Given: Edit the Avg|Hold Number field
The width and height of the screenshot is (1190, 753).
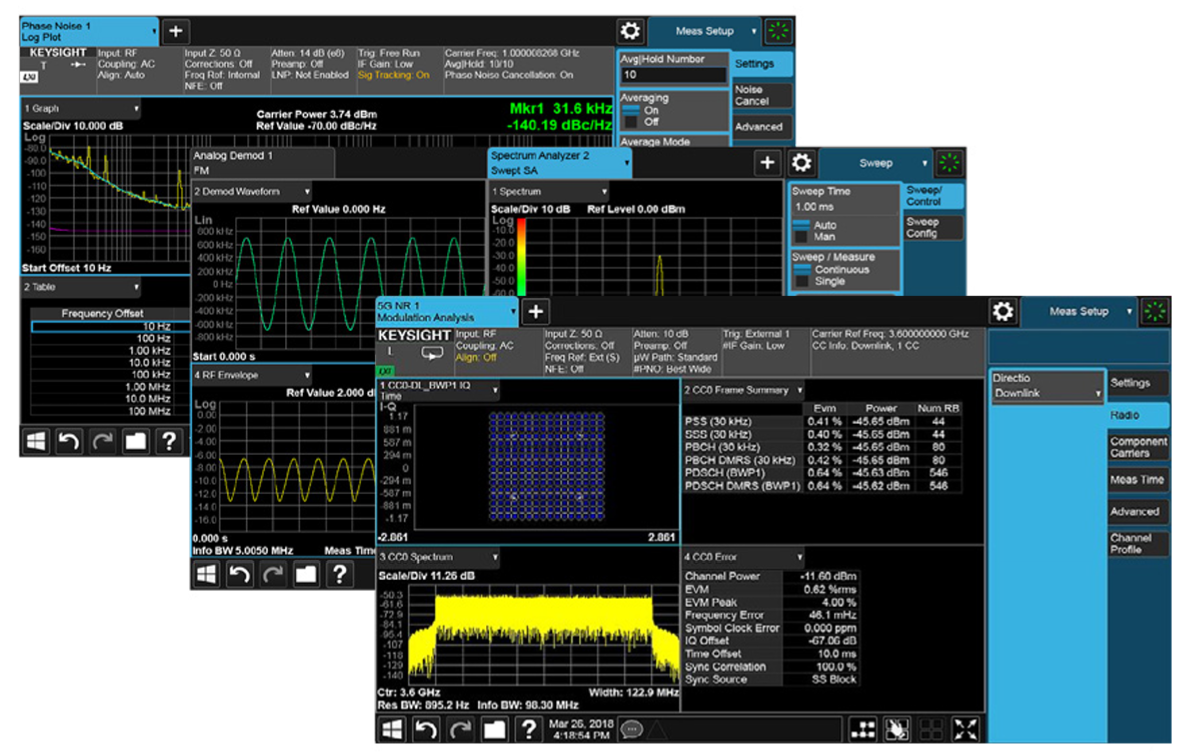Looking at the screenshot, I should pyautogui.click(x=673, y=74).
